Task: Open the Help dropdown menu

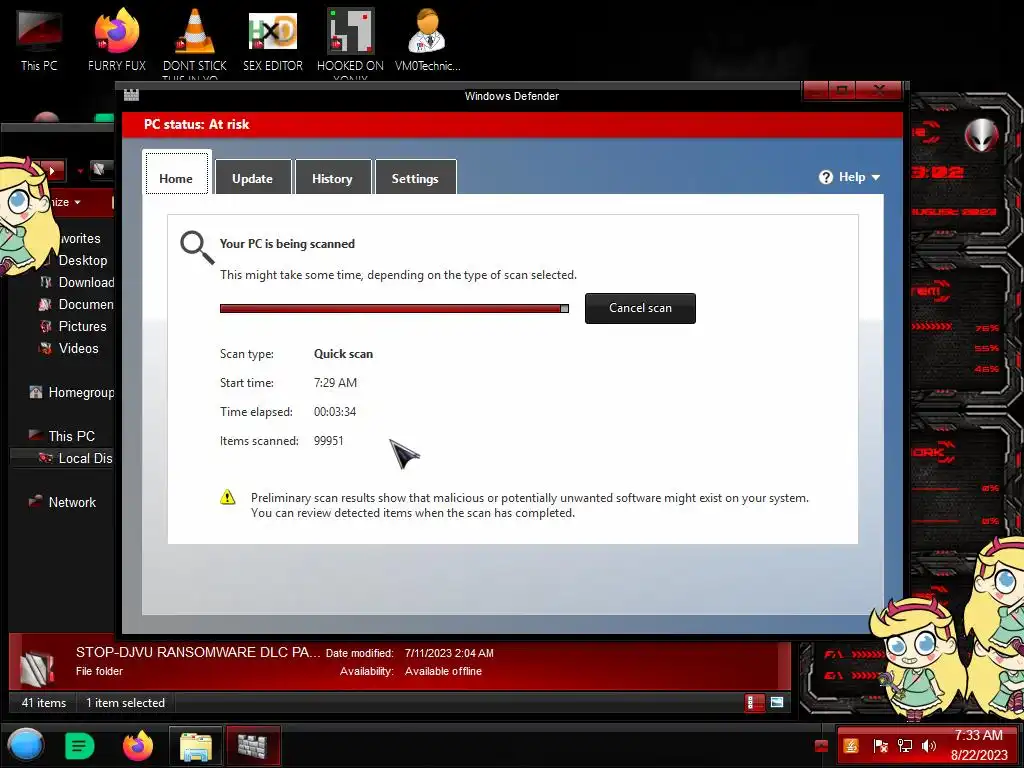Action: coord(850,177)
